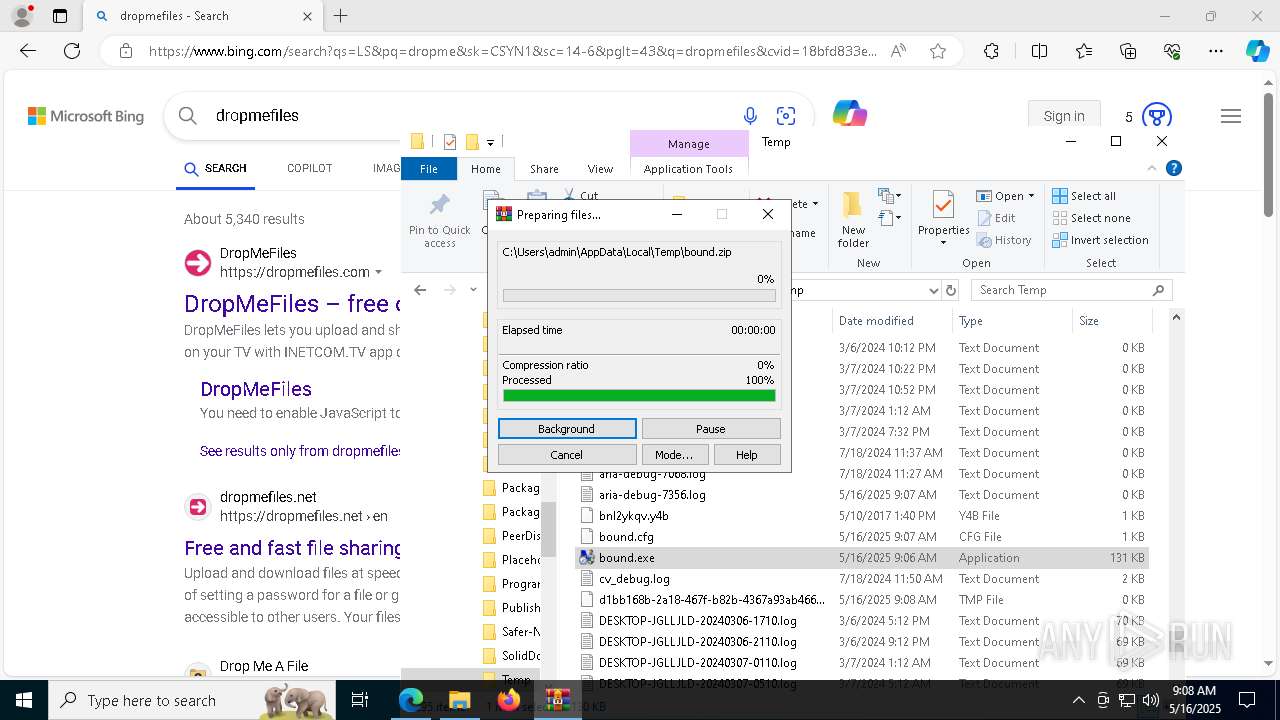Open Free and fast file sharing link

(292, 548)
